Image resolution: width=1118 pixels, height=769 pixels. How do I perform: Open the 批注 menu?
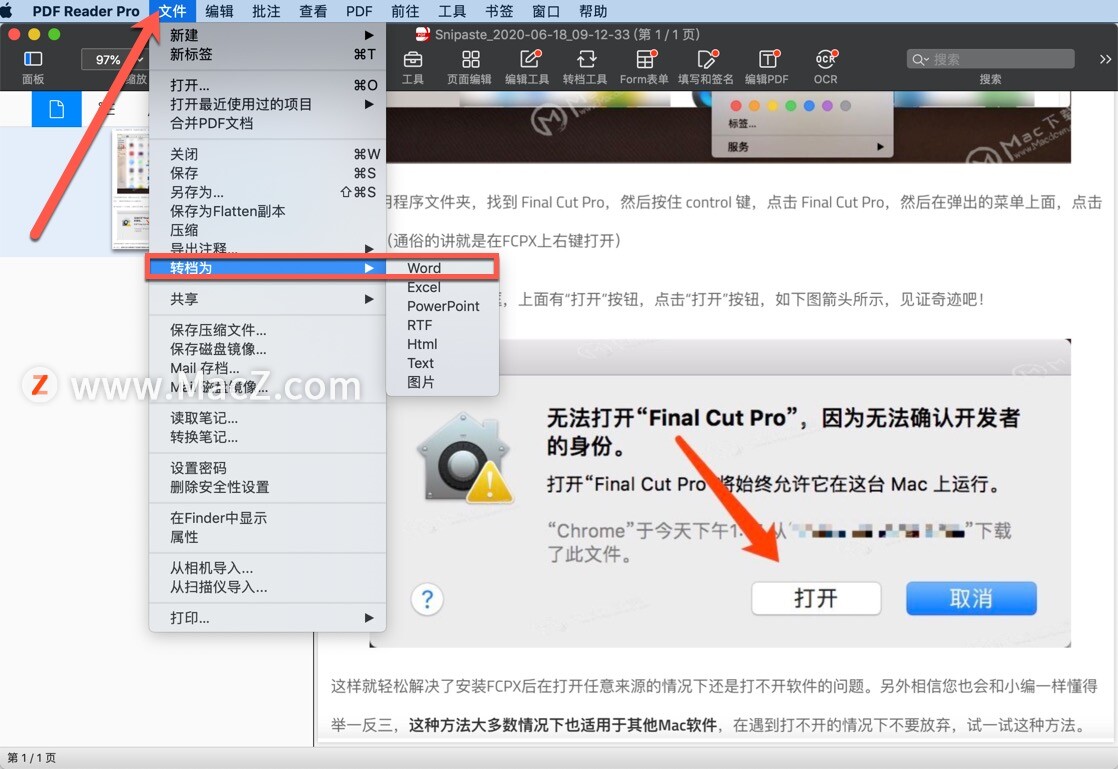click(266, 11)
